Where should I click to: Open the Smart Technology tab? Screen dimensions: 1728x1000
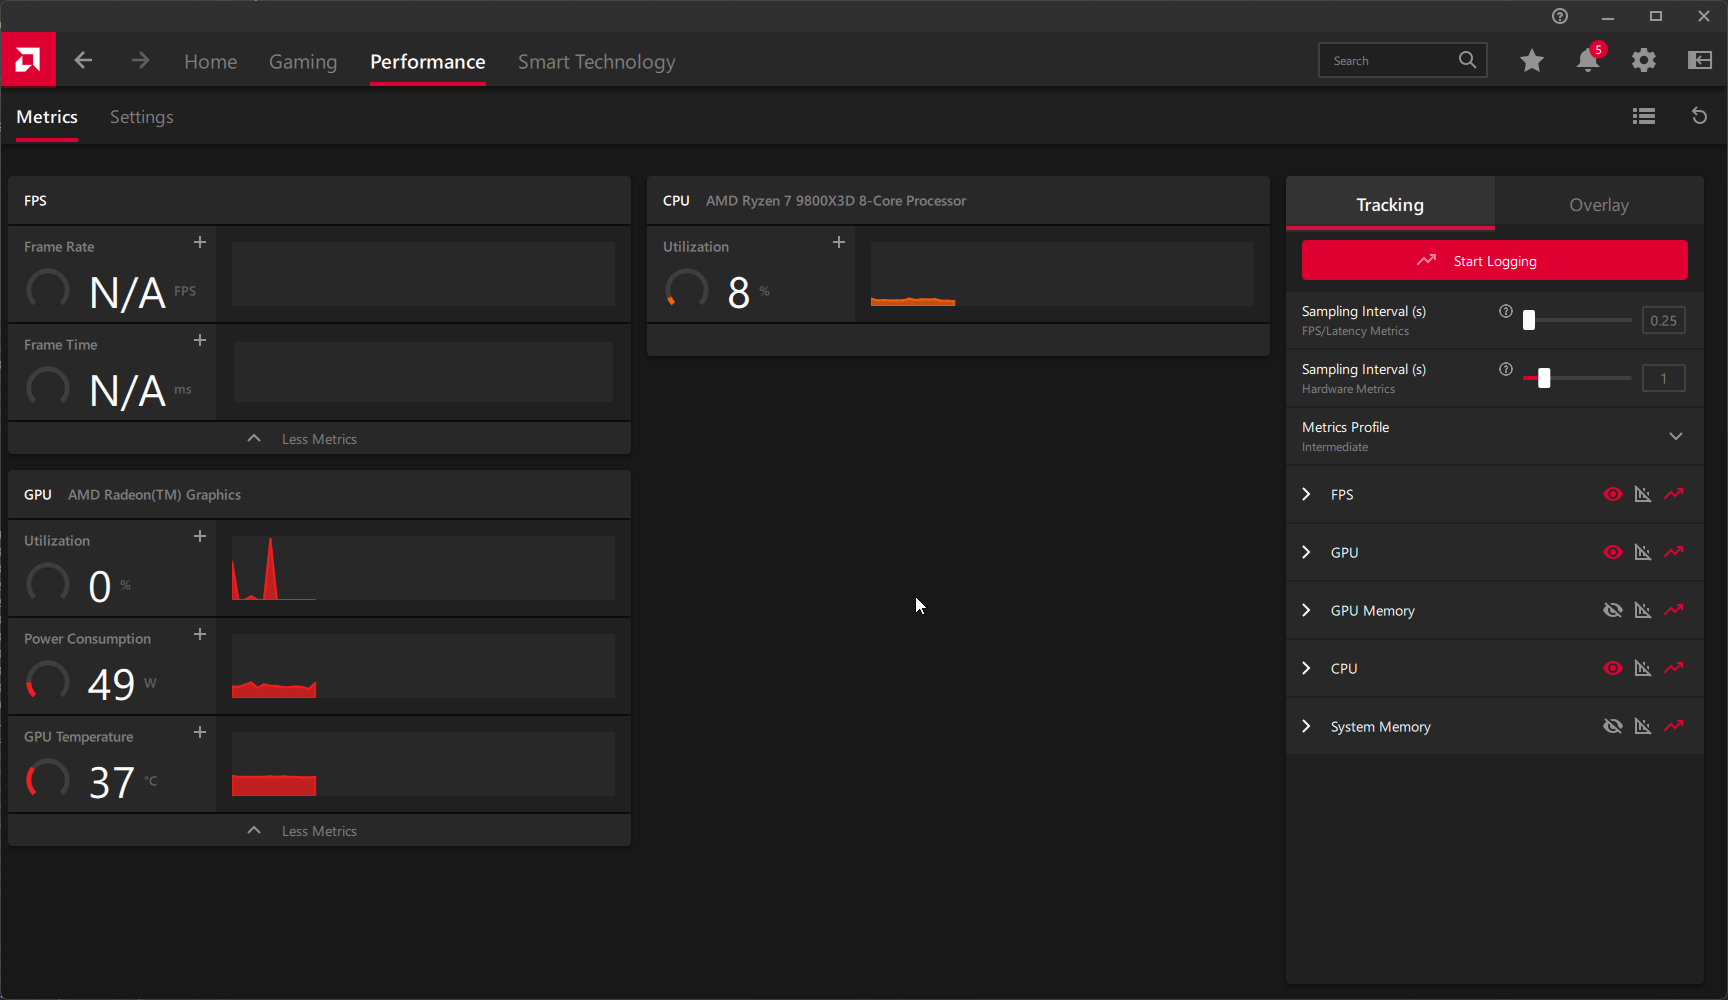coord(597,62)
